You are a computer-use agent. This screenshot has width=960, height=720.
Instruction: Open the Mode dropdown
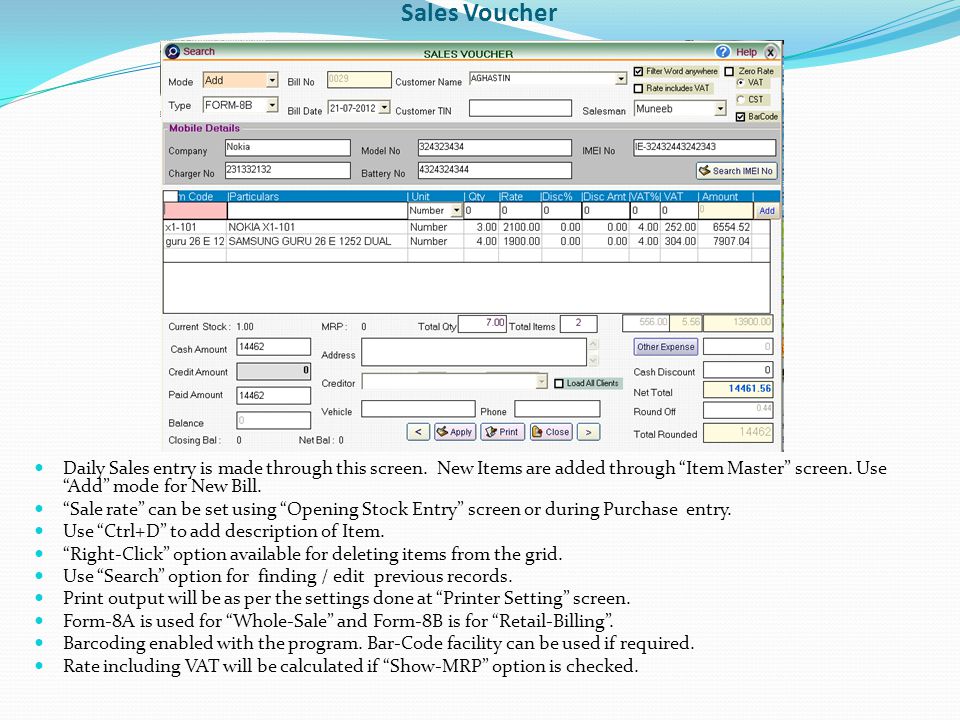(272, 81)
